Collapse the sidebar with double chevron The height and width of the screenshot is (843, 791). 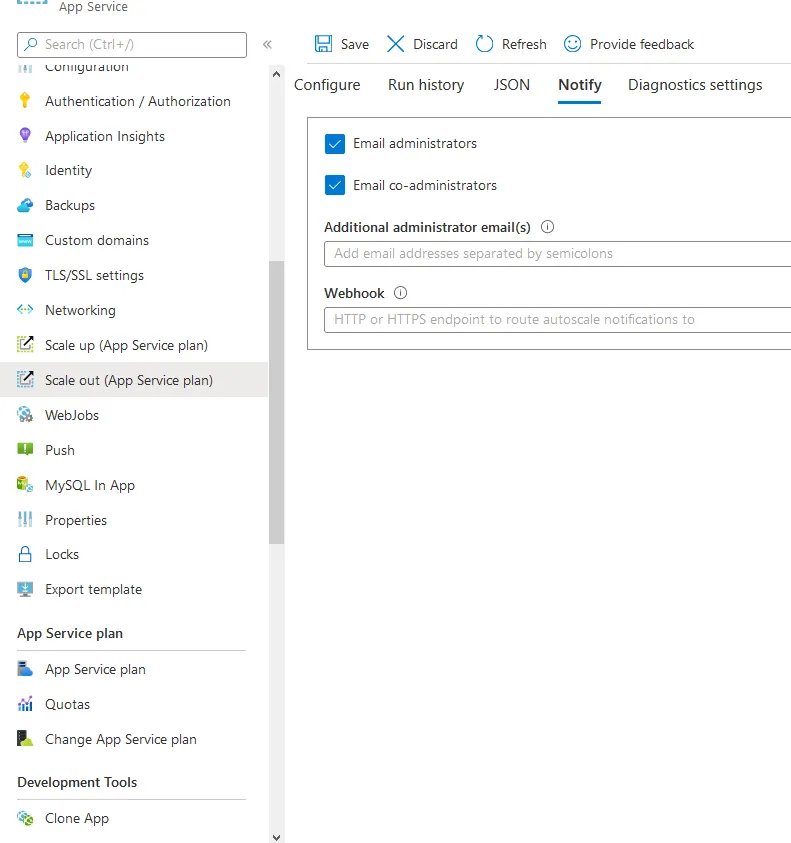[x=267, y=45]
